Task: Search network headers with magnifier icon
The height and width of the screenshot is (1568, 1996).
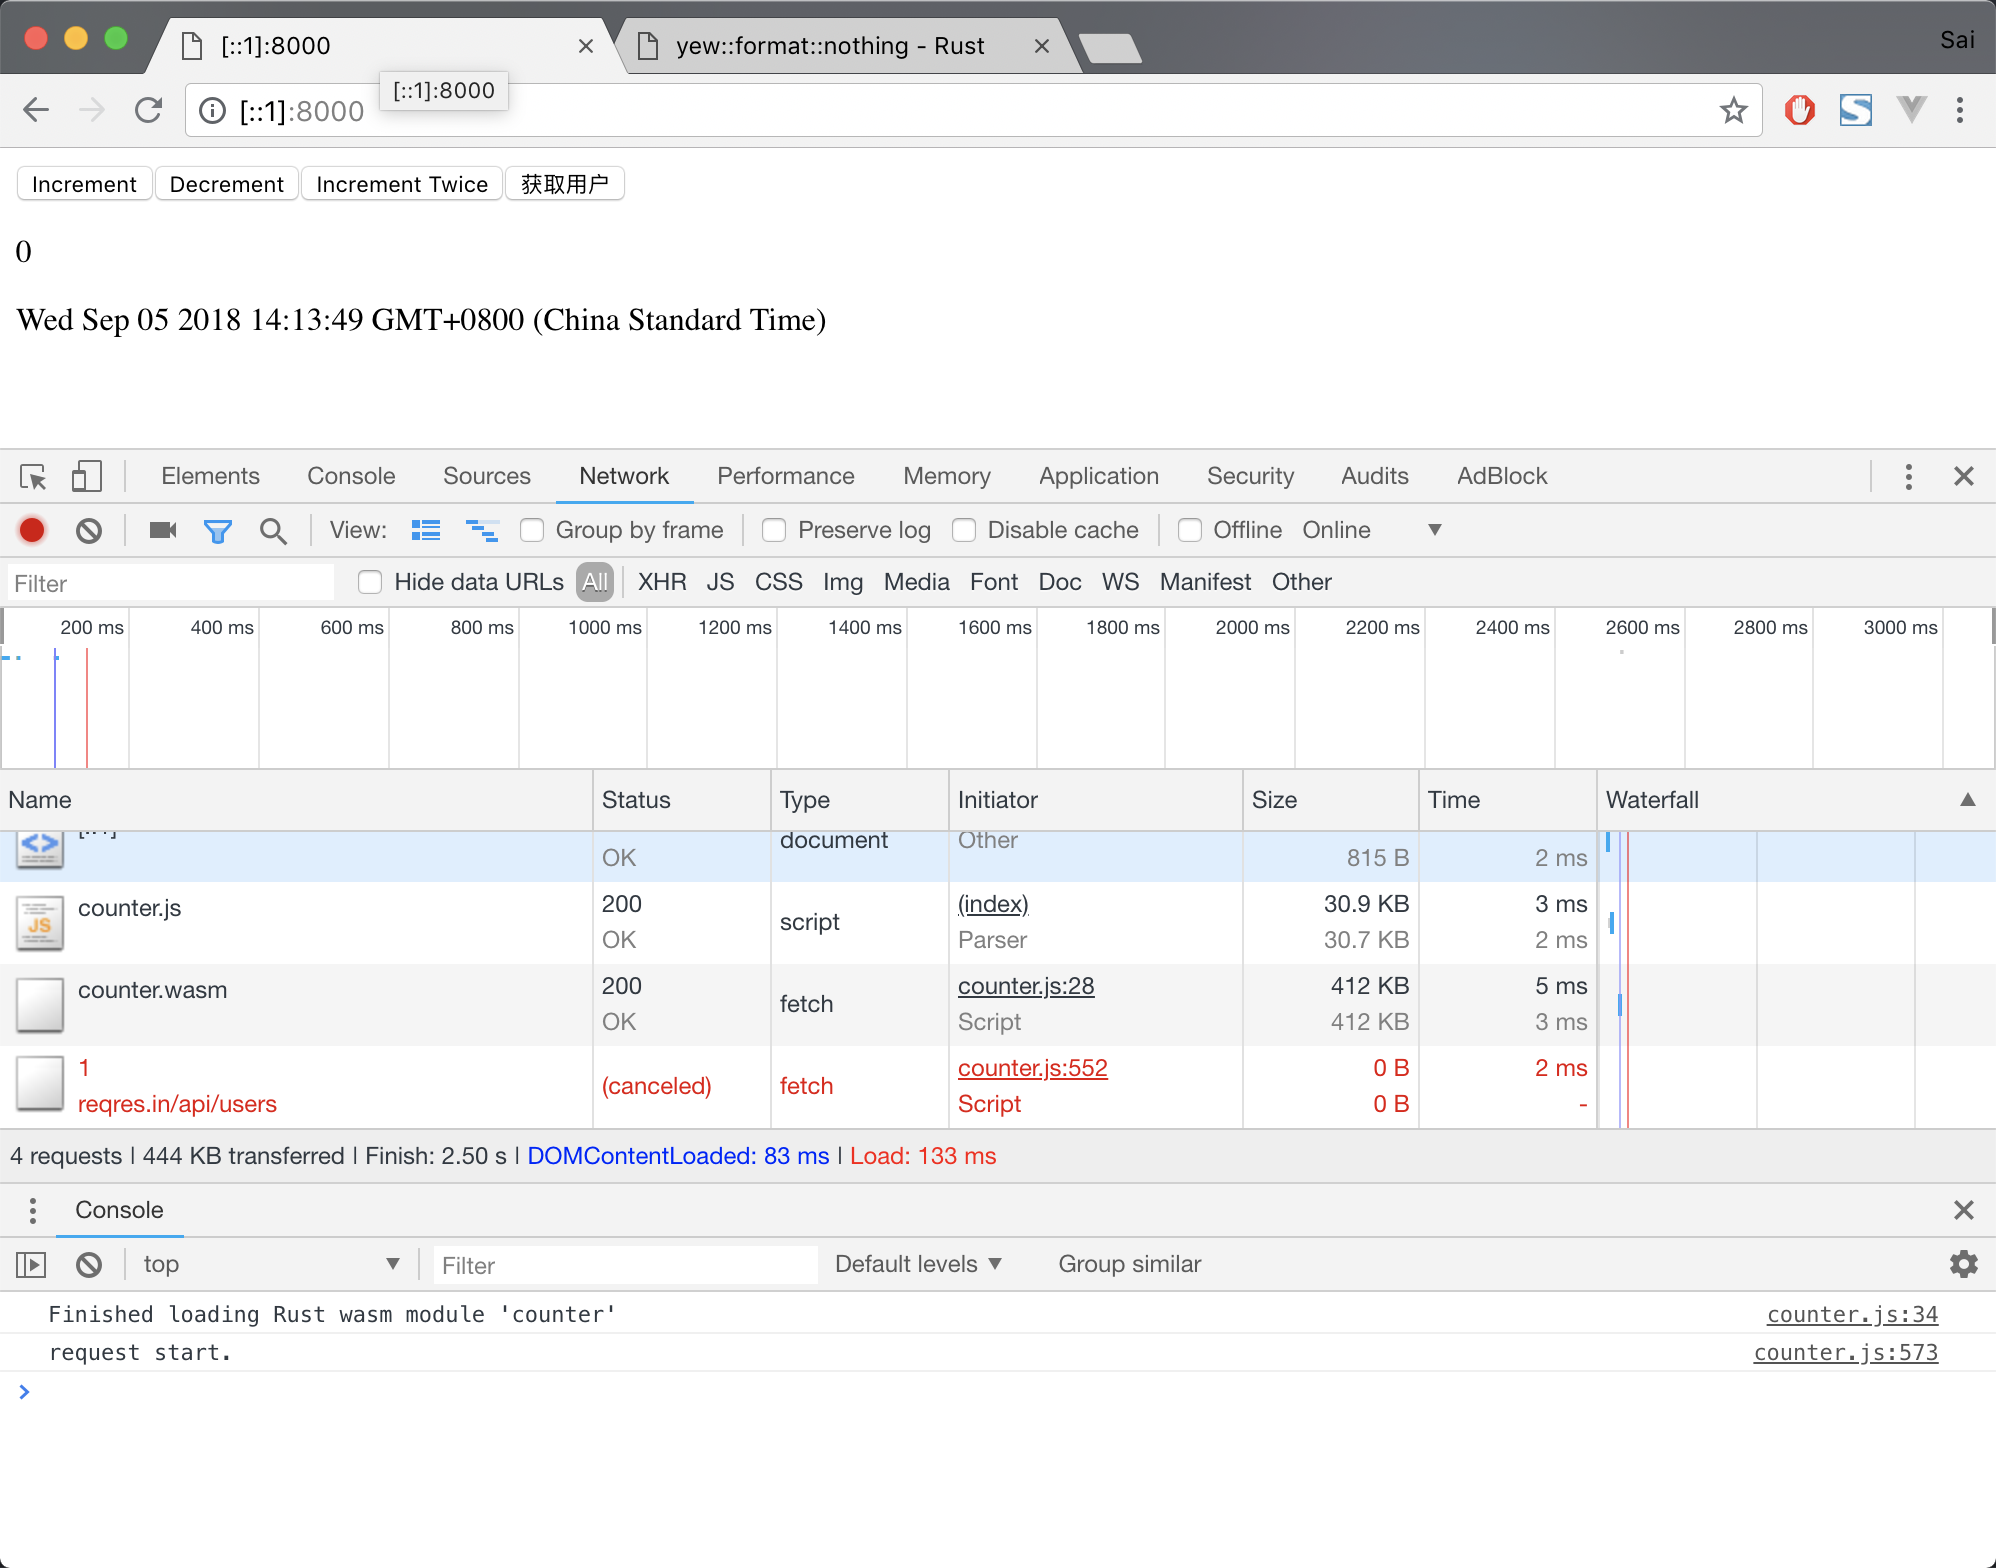Action: pos(272,530)
